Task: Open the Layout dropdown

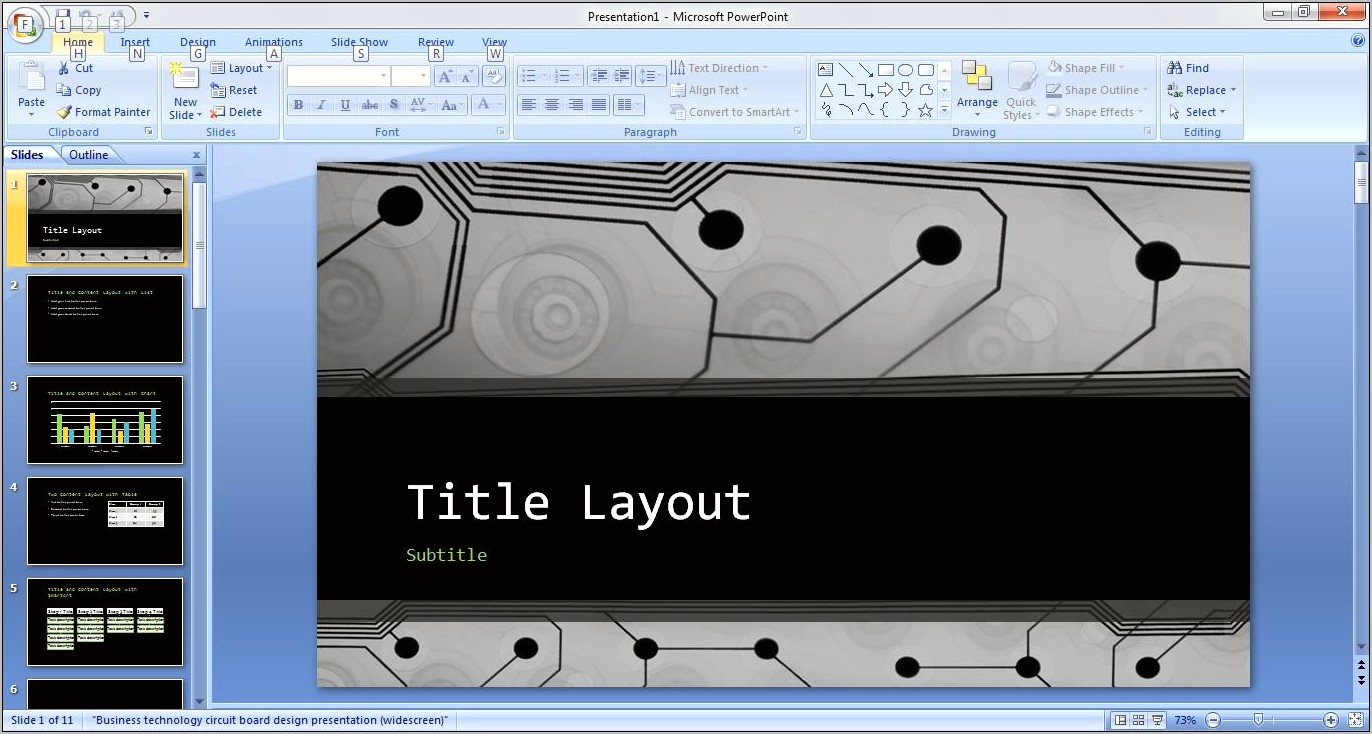Action: (242, 68)
